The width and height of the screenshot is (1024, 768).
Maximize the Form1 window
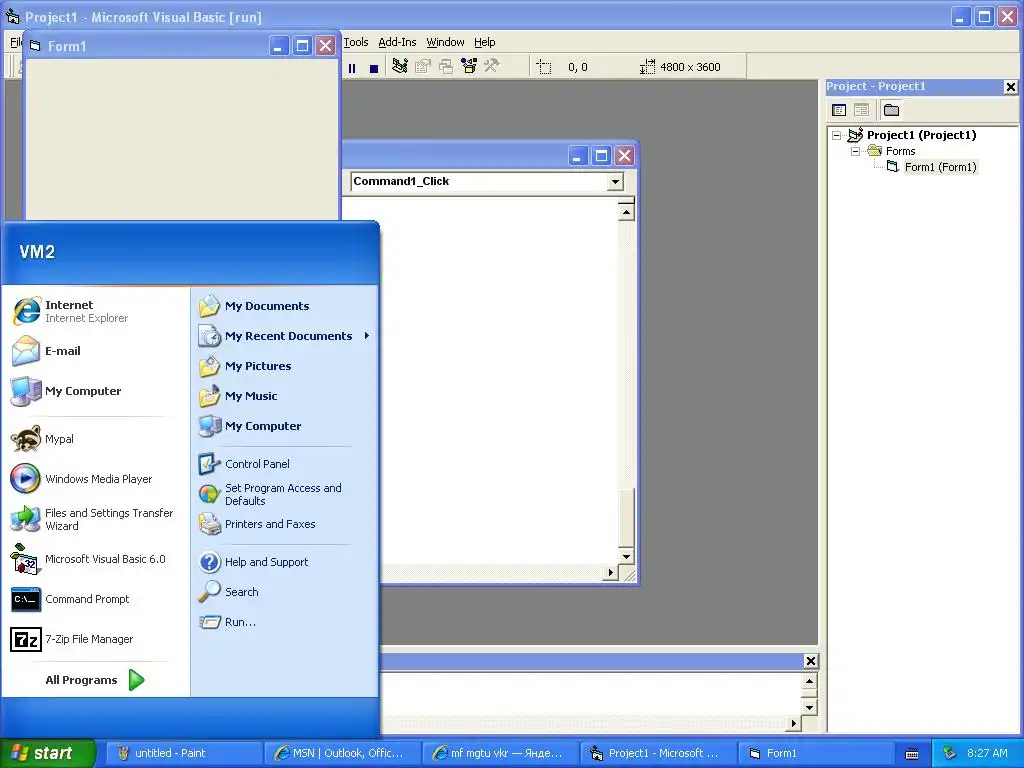[302, 46]
